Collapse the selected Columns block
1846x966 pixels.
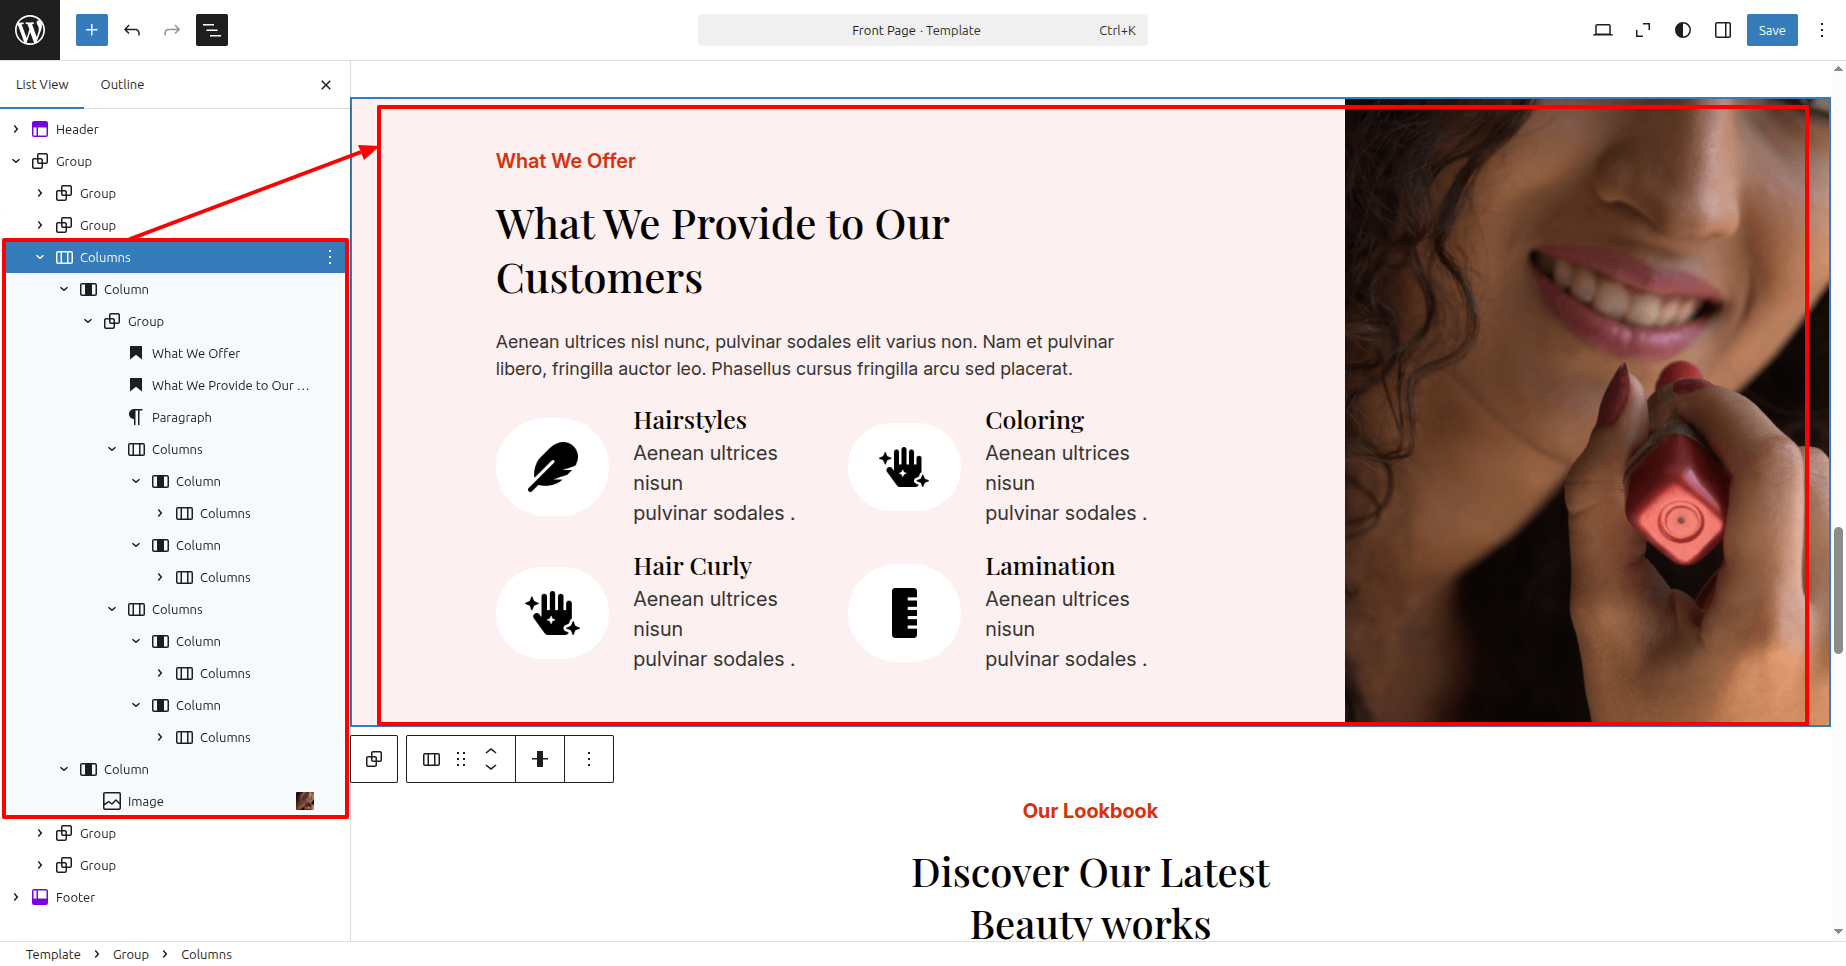[x=40, y=257]
